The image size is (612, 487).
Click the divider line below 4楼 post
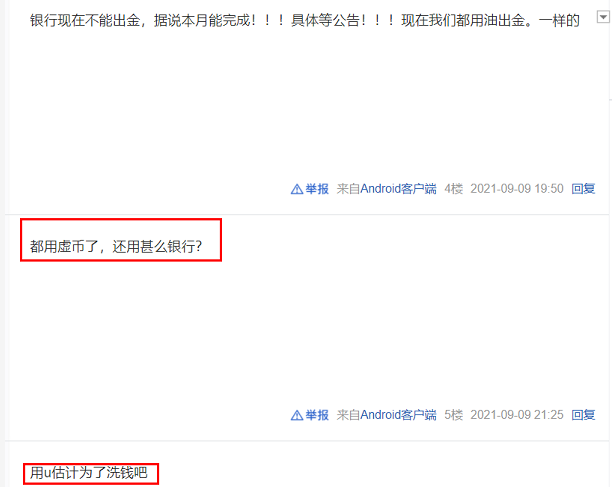(307, 214)
